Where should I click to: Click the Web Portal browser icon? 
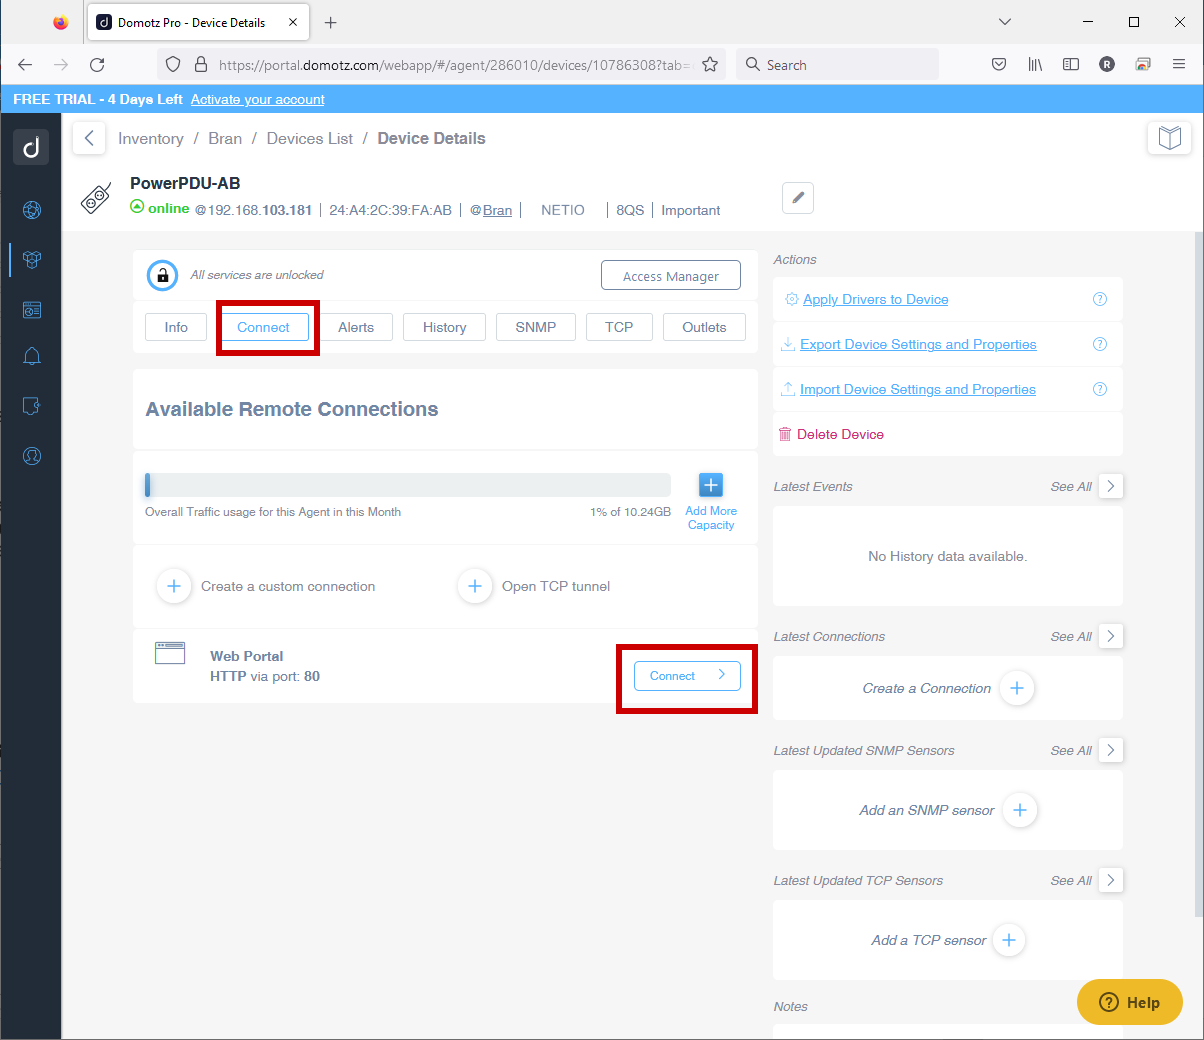pos(170,653)
